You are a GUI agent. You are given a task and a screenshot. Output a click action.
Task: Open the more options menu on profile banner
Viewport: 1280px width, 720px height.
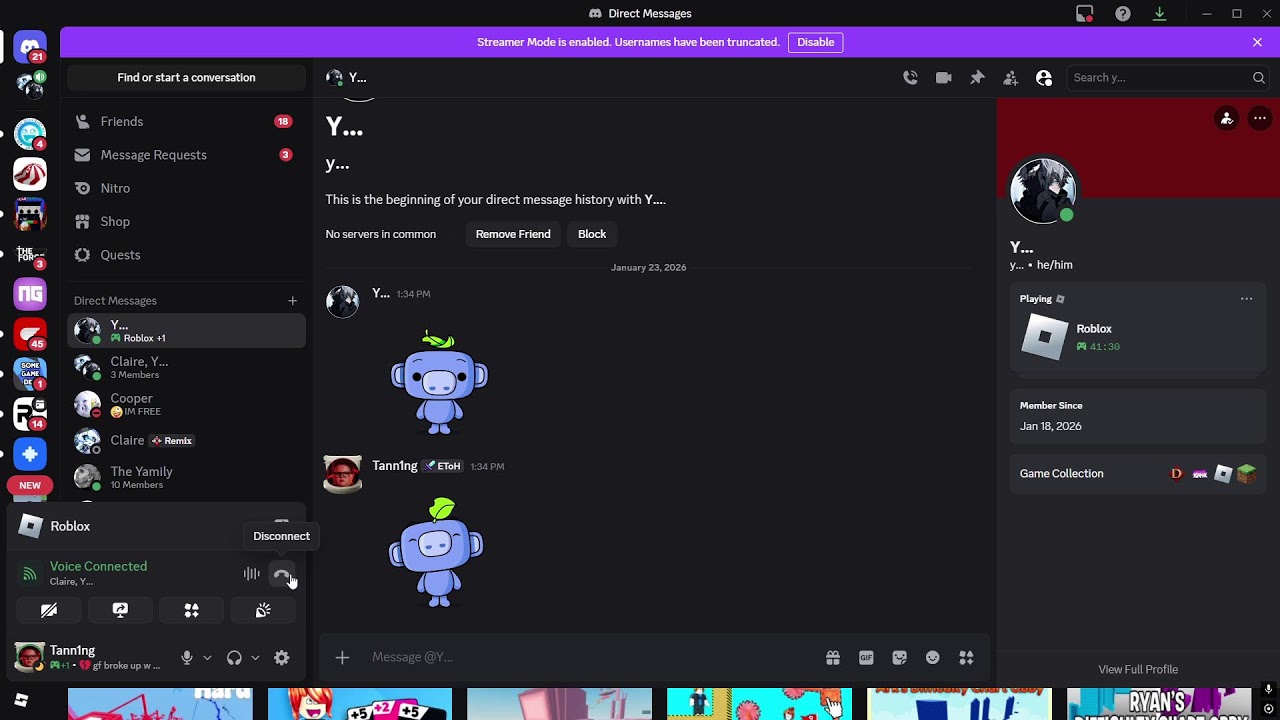1260,118
